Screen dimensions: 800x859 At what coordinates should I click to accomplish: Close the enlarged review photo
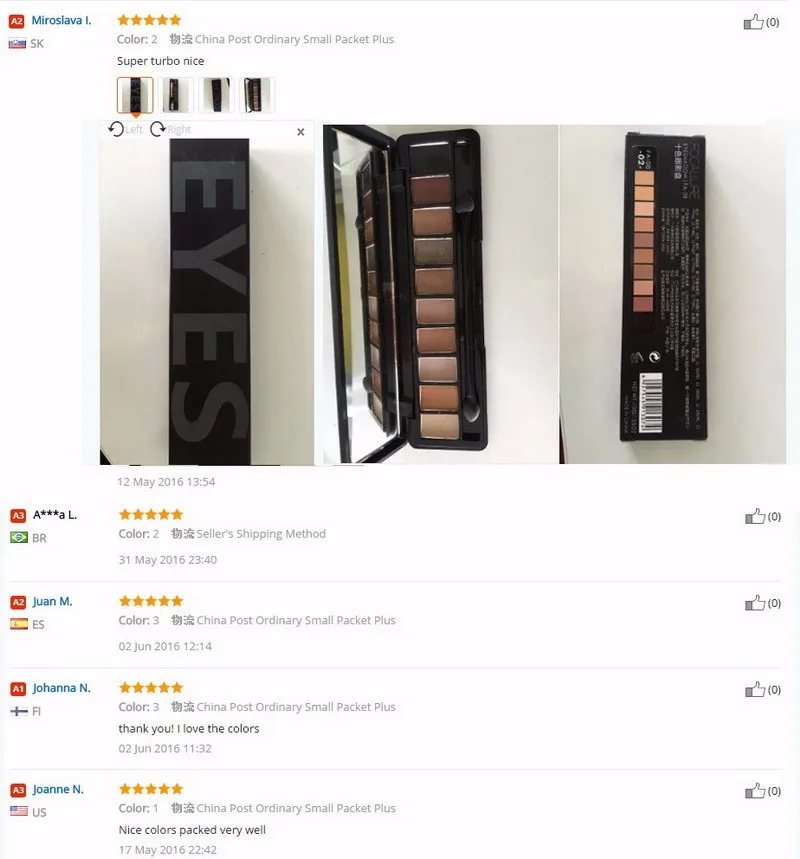tap(300, 132)
